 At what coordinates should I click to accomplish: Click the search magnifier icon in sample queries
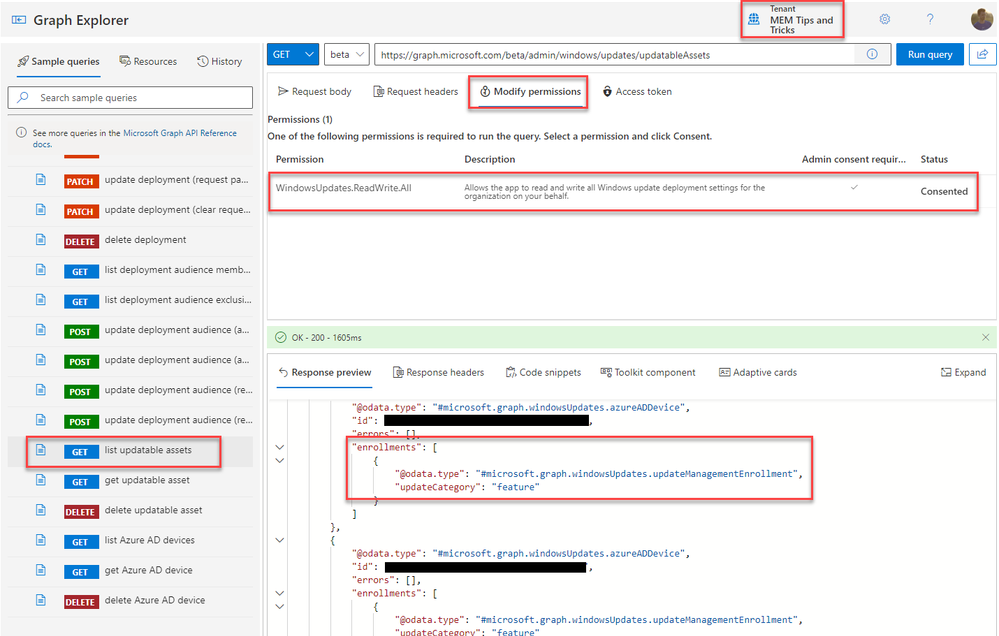coord(23,98)
